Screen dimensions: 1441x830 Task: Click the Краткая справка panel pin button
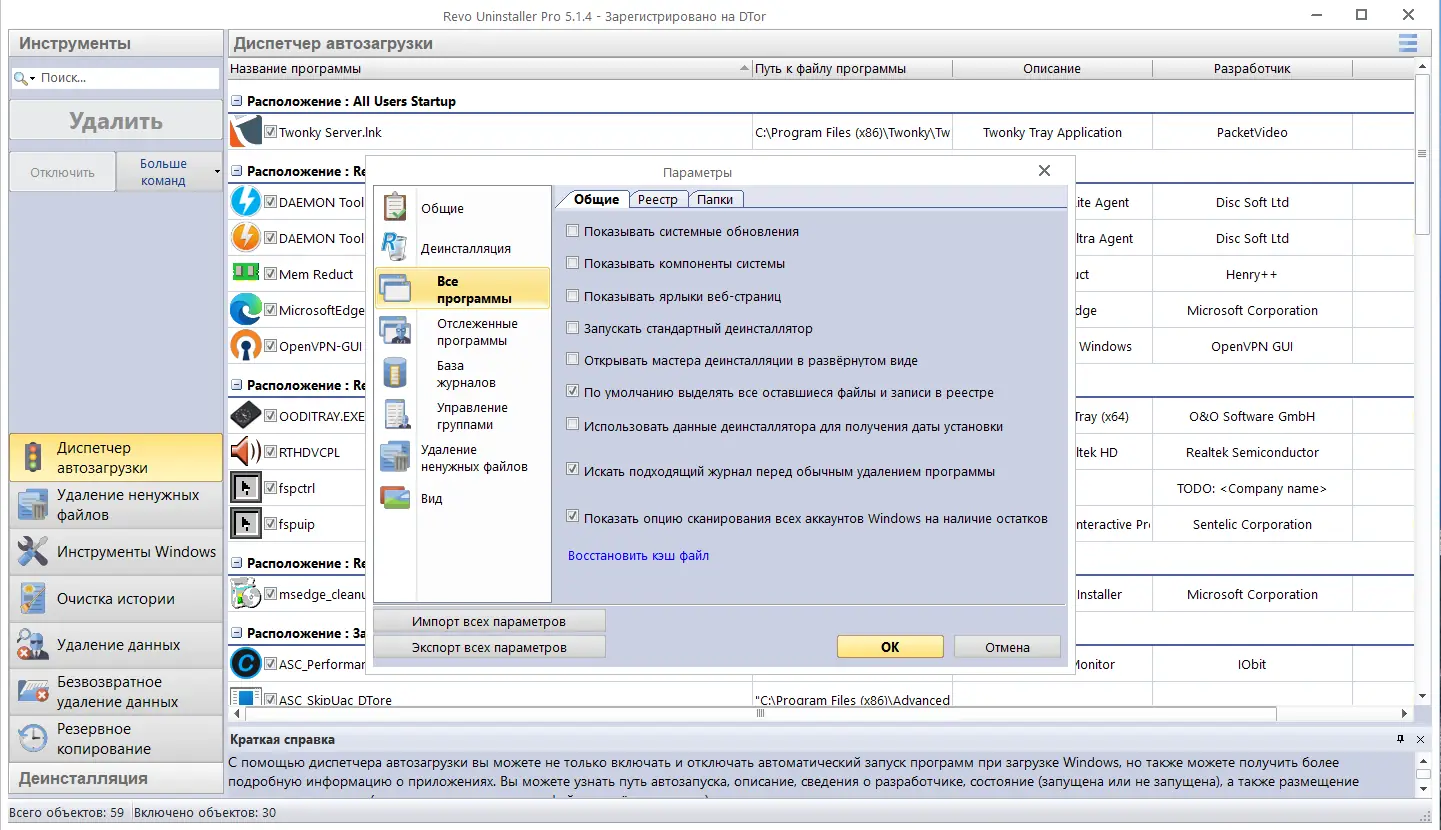pos(1401,739)
